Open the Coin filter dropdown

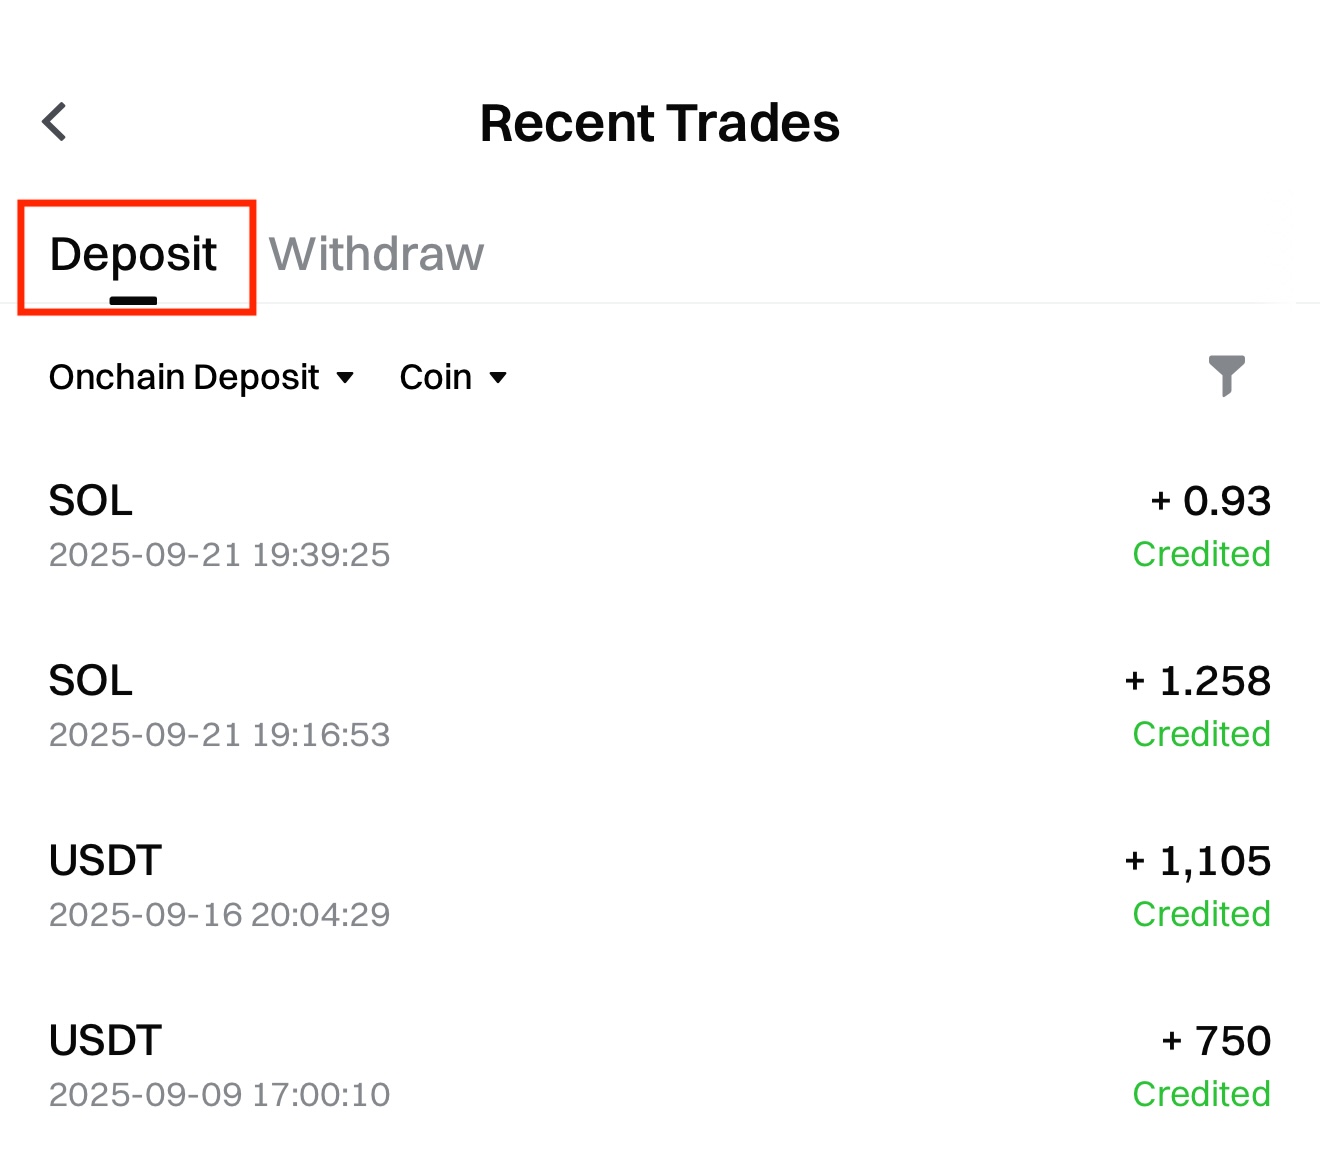[x=453, y=377]
